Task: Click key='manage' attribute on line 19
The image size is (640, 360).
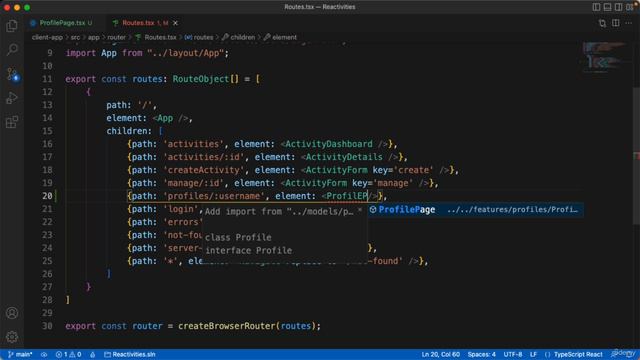Action: pyautogui.click(x=382, y=183)
